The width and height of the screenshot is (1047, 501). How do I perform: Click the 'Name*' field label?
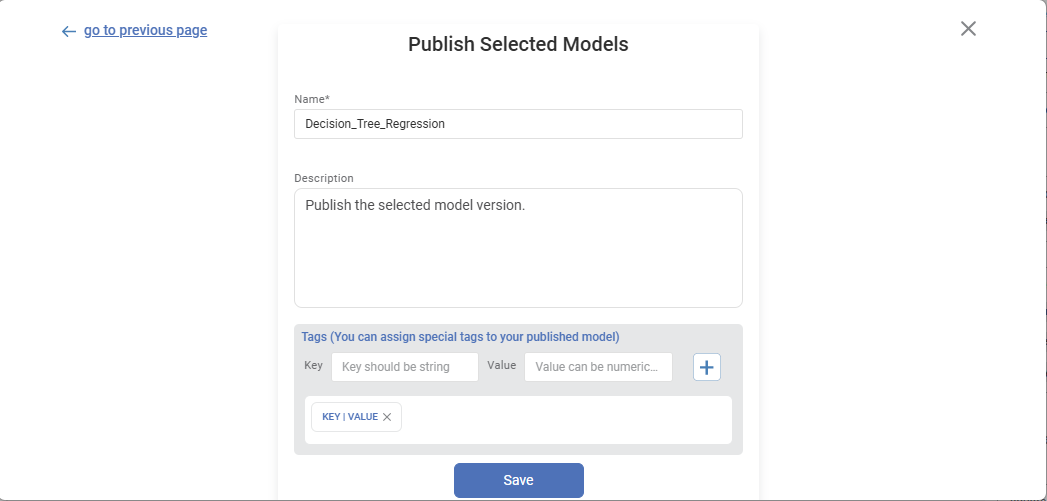click(x=312, y=99)
